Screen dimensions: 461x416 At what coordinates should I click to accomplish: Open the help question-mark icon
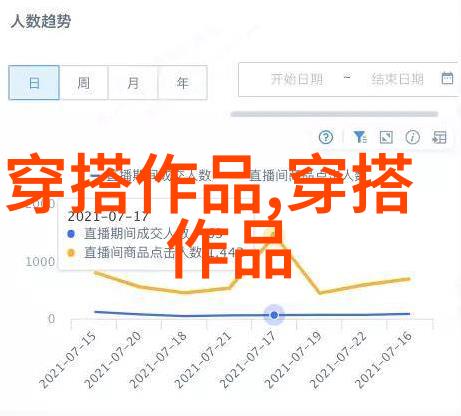coord(326,137)
